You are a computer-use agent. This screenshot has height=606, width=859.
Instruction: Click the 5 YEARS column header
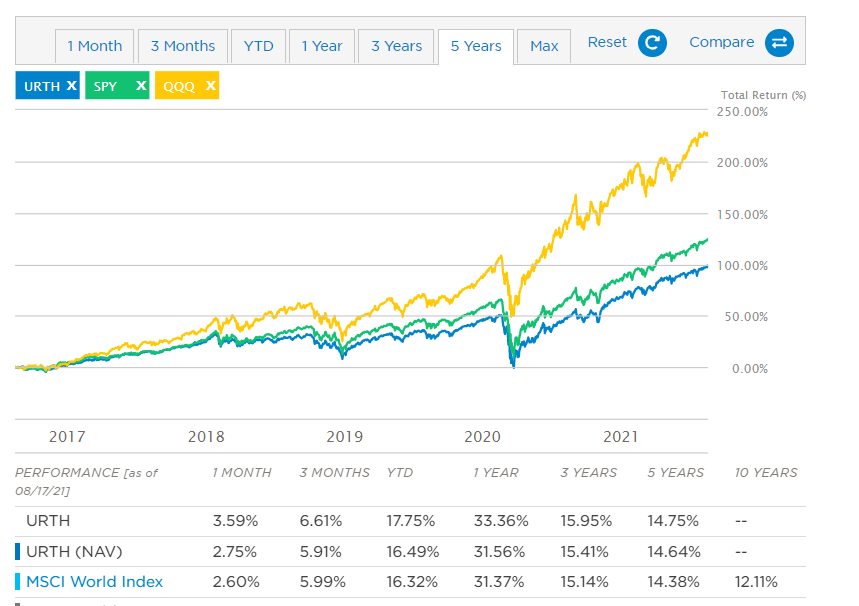tap(675, 472)
